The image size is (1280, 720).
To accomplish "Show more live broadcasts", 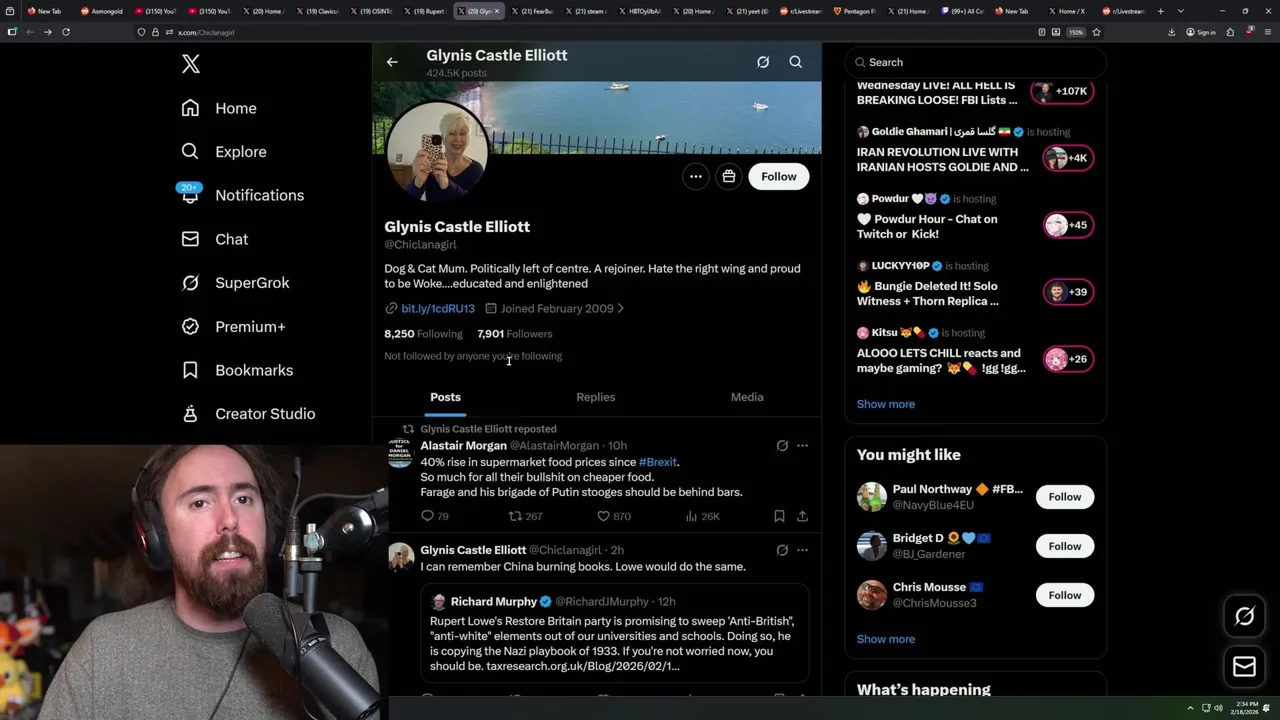I will pos(886,404).
